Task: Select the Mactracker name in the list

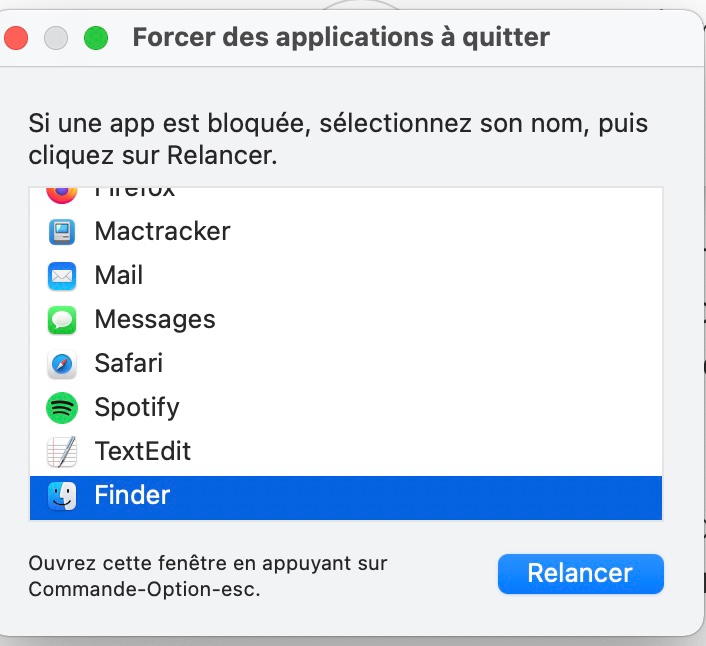Action: [x=162, y=232]
